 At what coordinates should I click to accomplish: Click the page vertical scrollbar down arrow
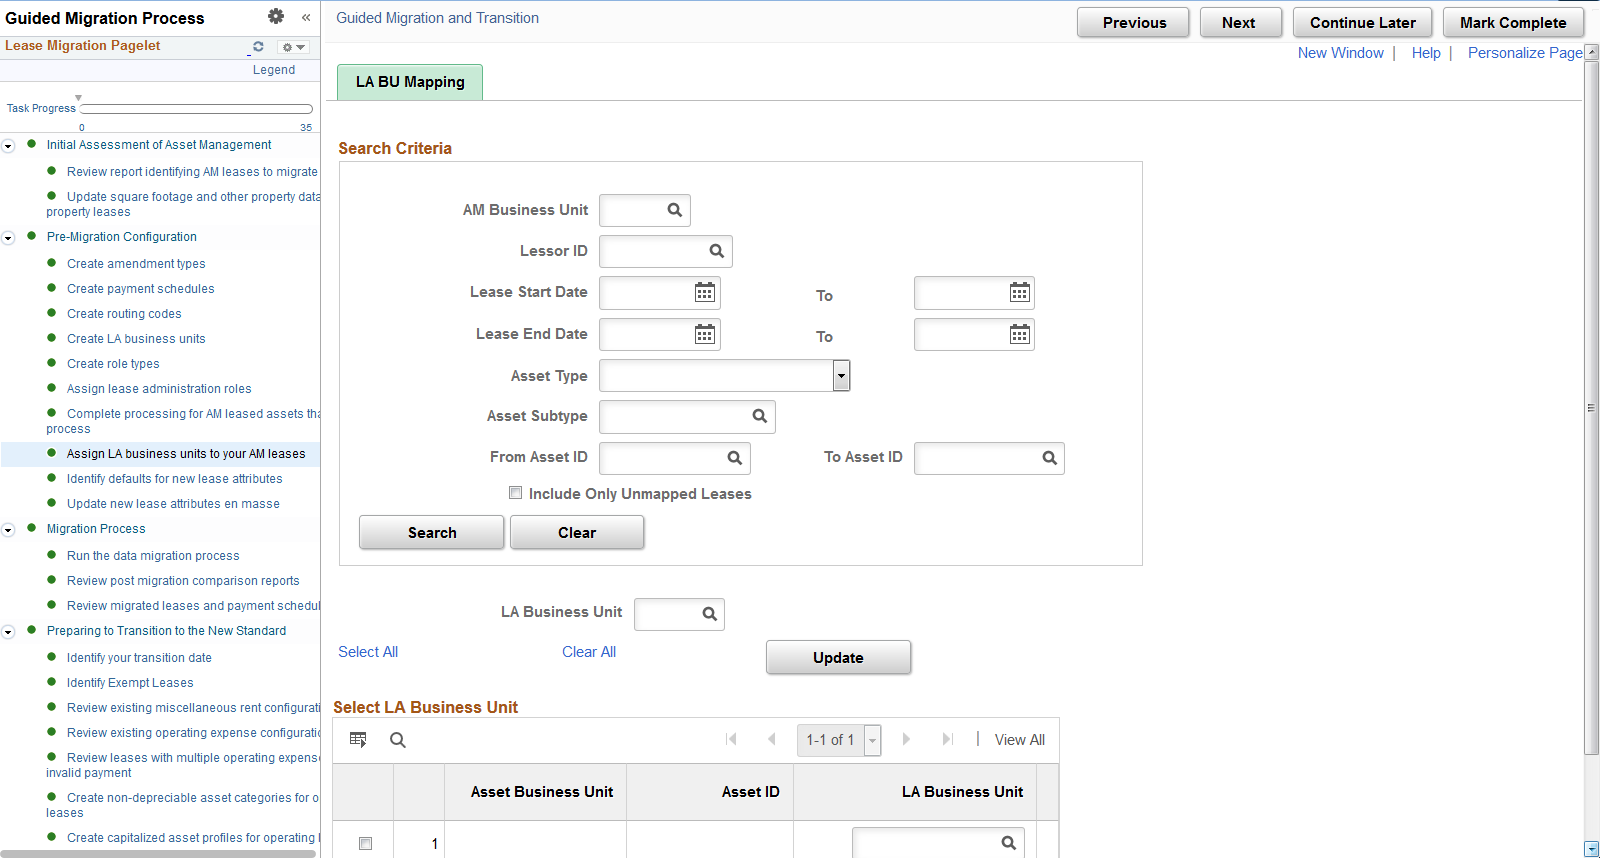coord(1592,849)
